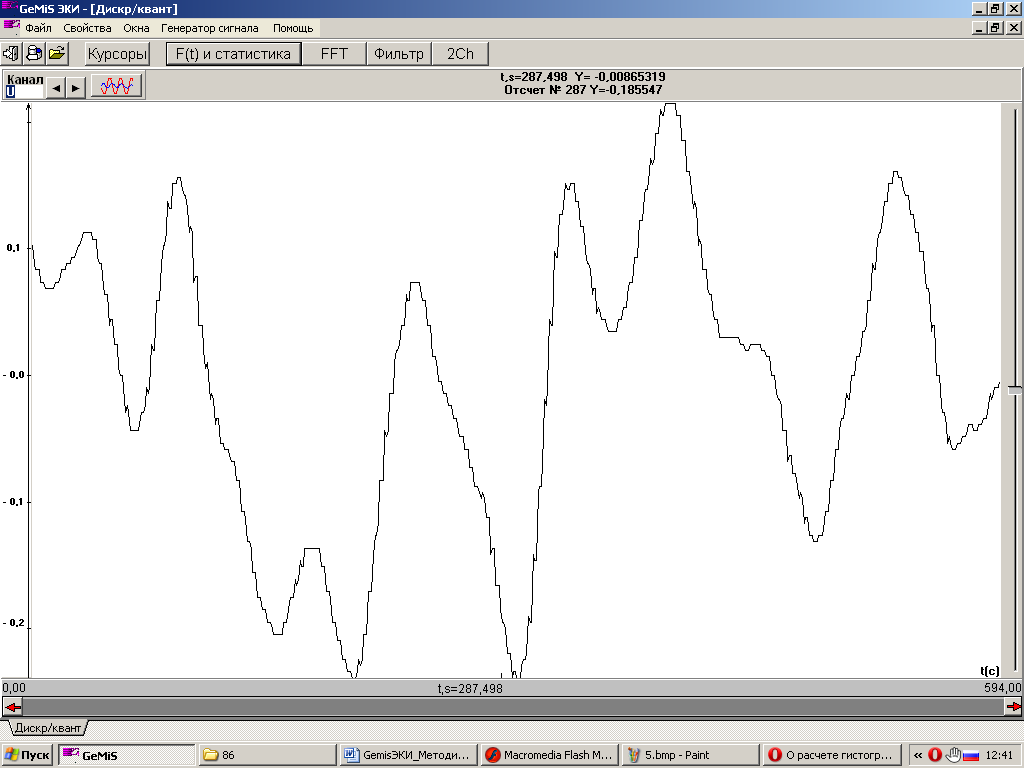This screenshot has width=1024, height=768.
Task: Click the Opera icon in system tray
Action: 935,755
